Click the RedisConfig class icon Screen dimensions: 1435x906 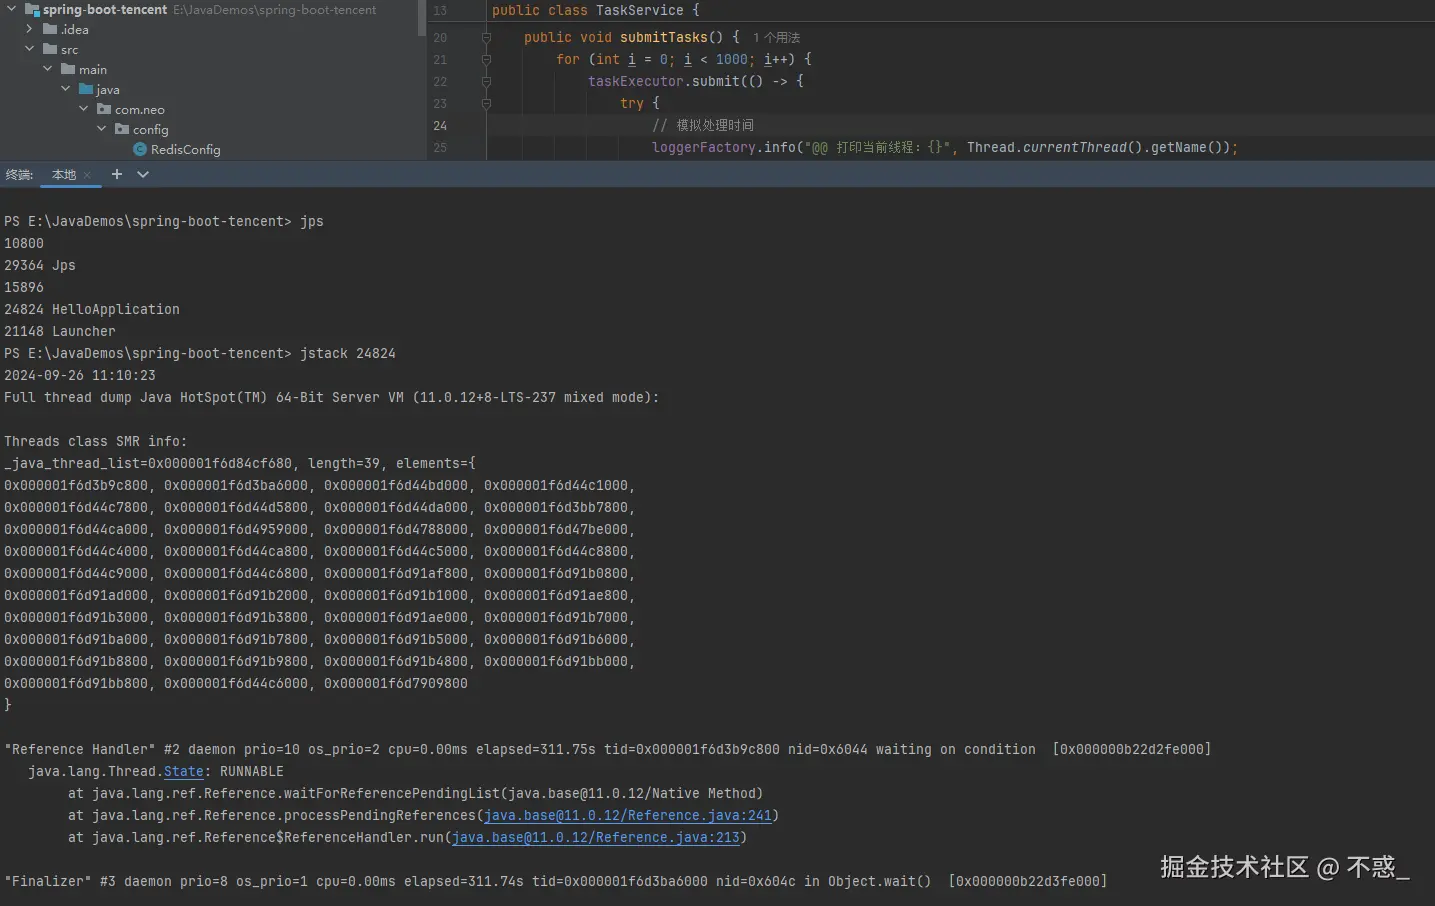tap(140, 149)
